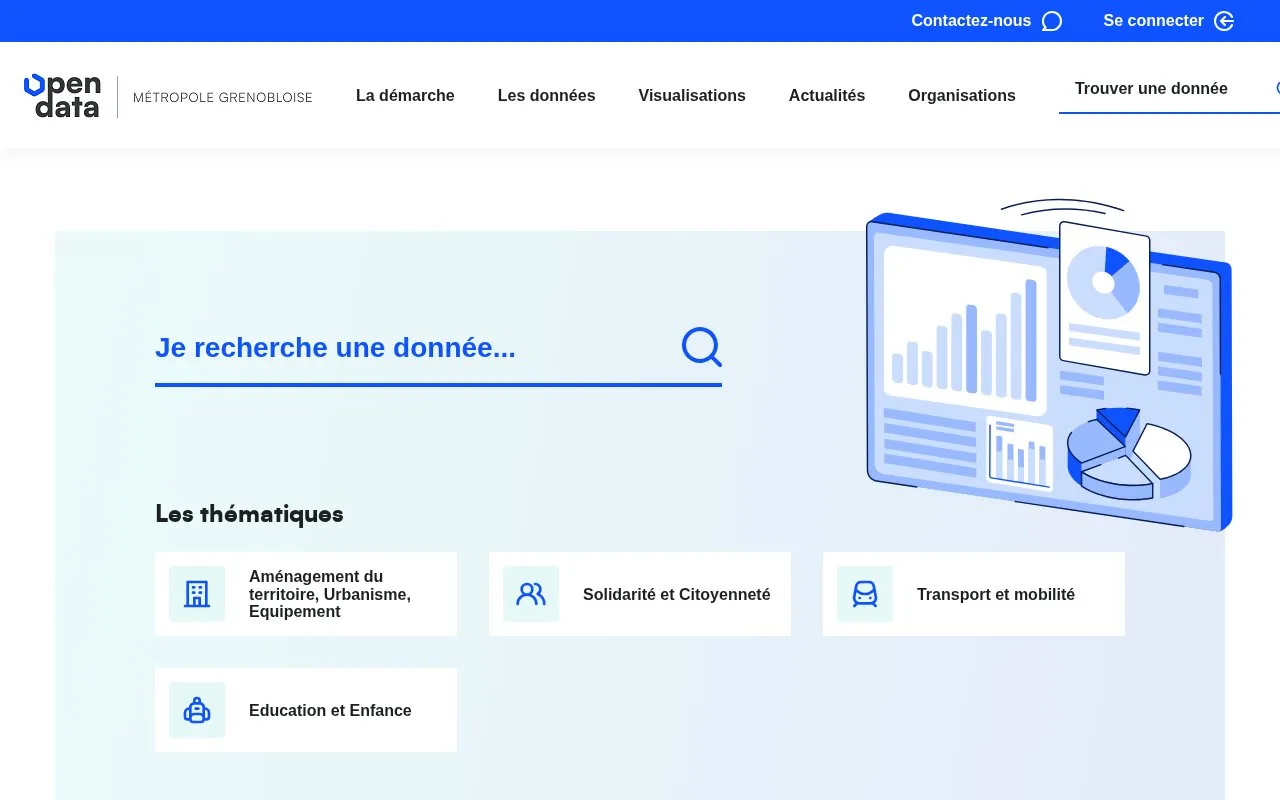This screenshot has width=1280, height=800.
Task: Click the backpack icon for Education et Enfance
Action: coord(197,710)
